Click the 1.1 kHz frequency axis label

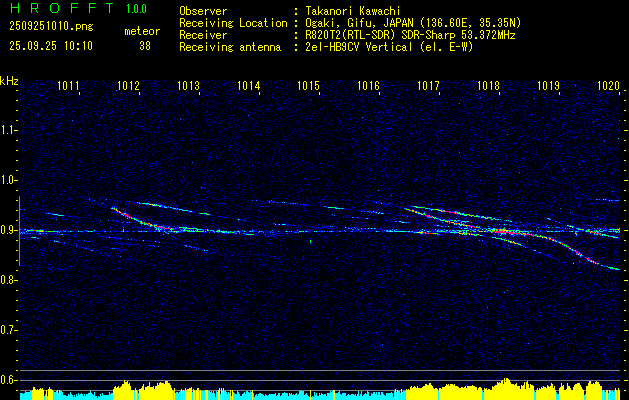point(8,130)
